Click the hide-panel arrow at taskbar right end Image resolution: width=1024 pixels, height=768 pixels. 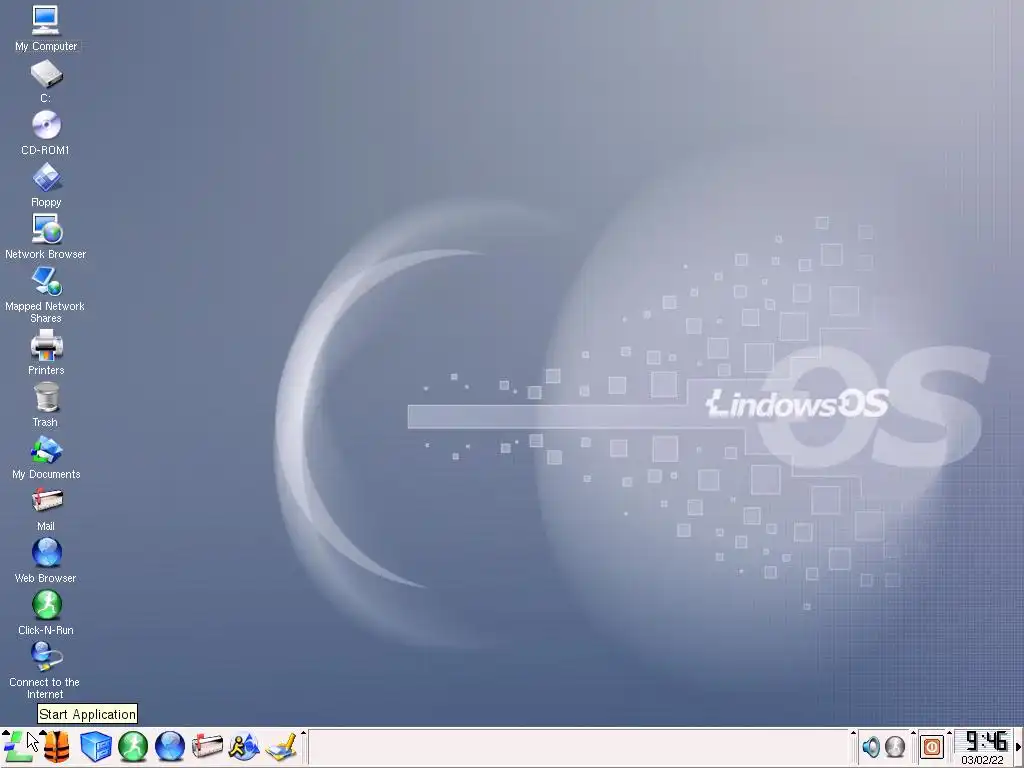(1019, 747)
